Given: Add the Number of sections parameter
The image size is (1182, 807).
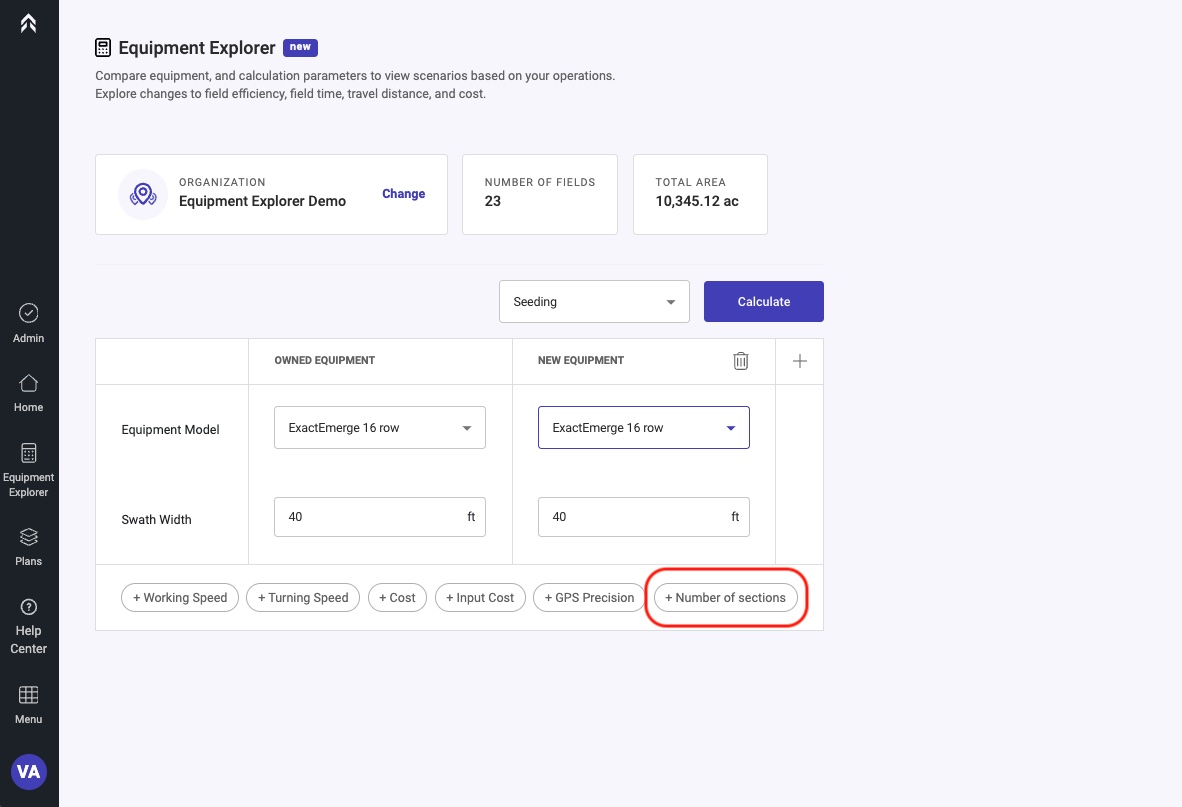Looking at the screenshot, I should point(726,598).
